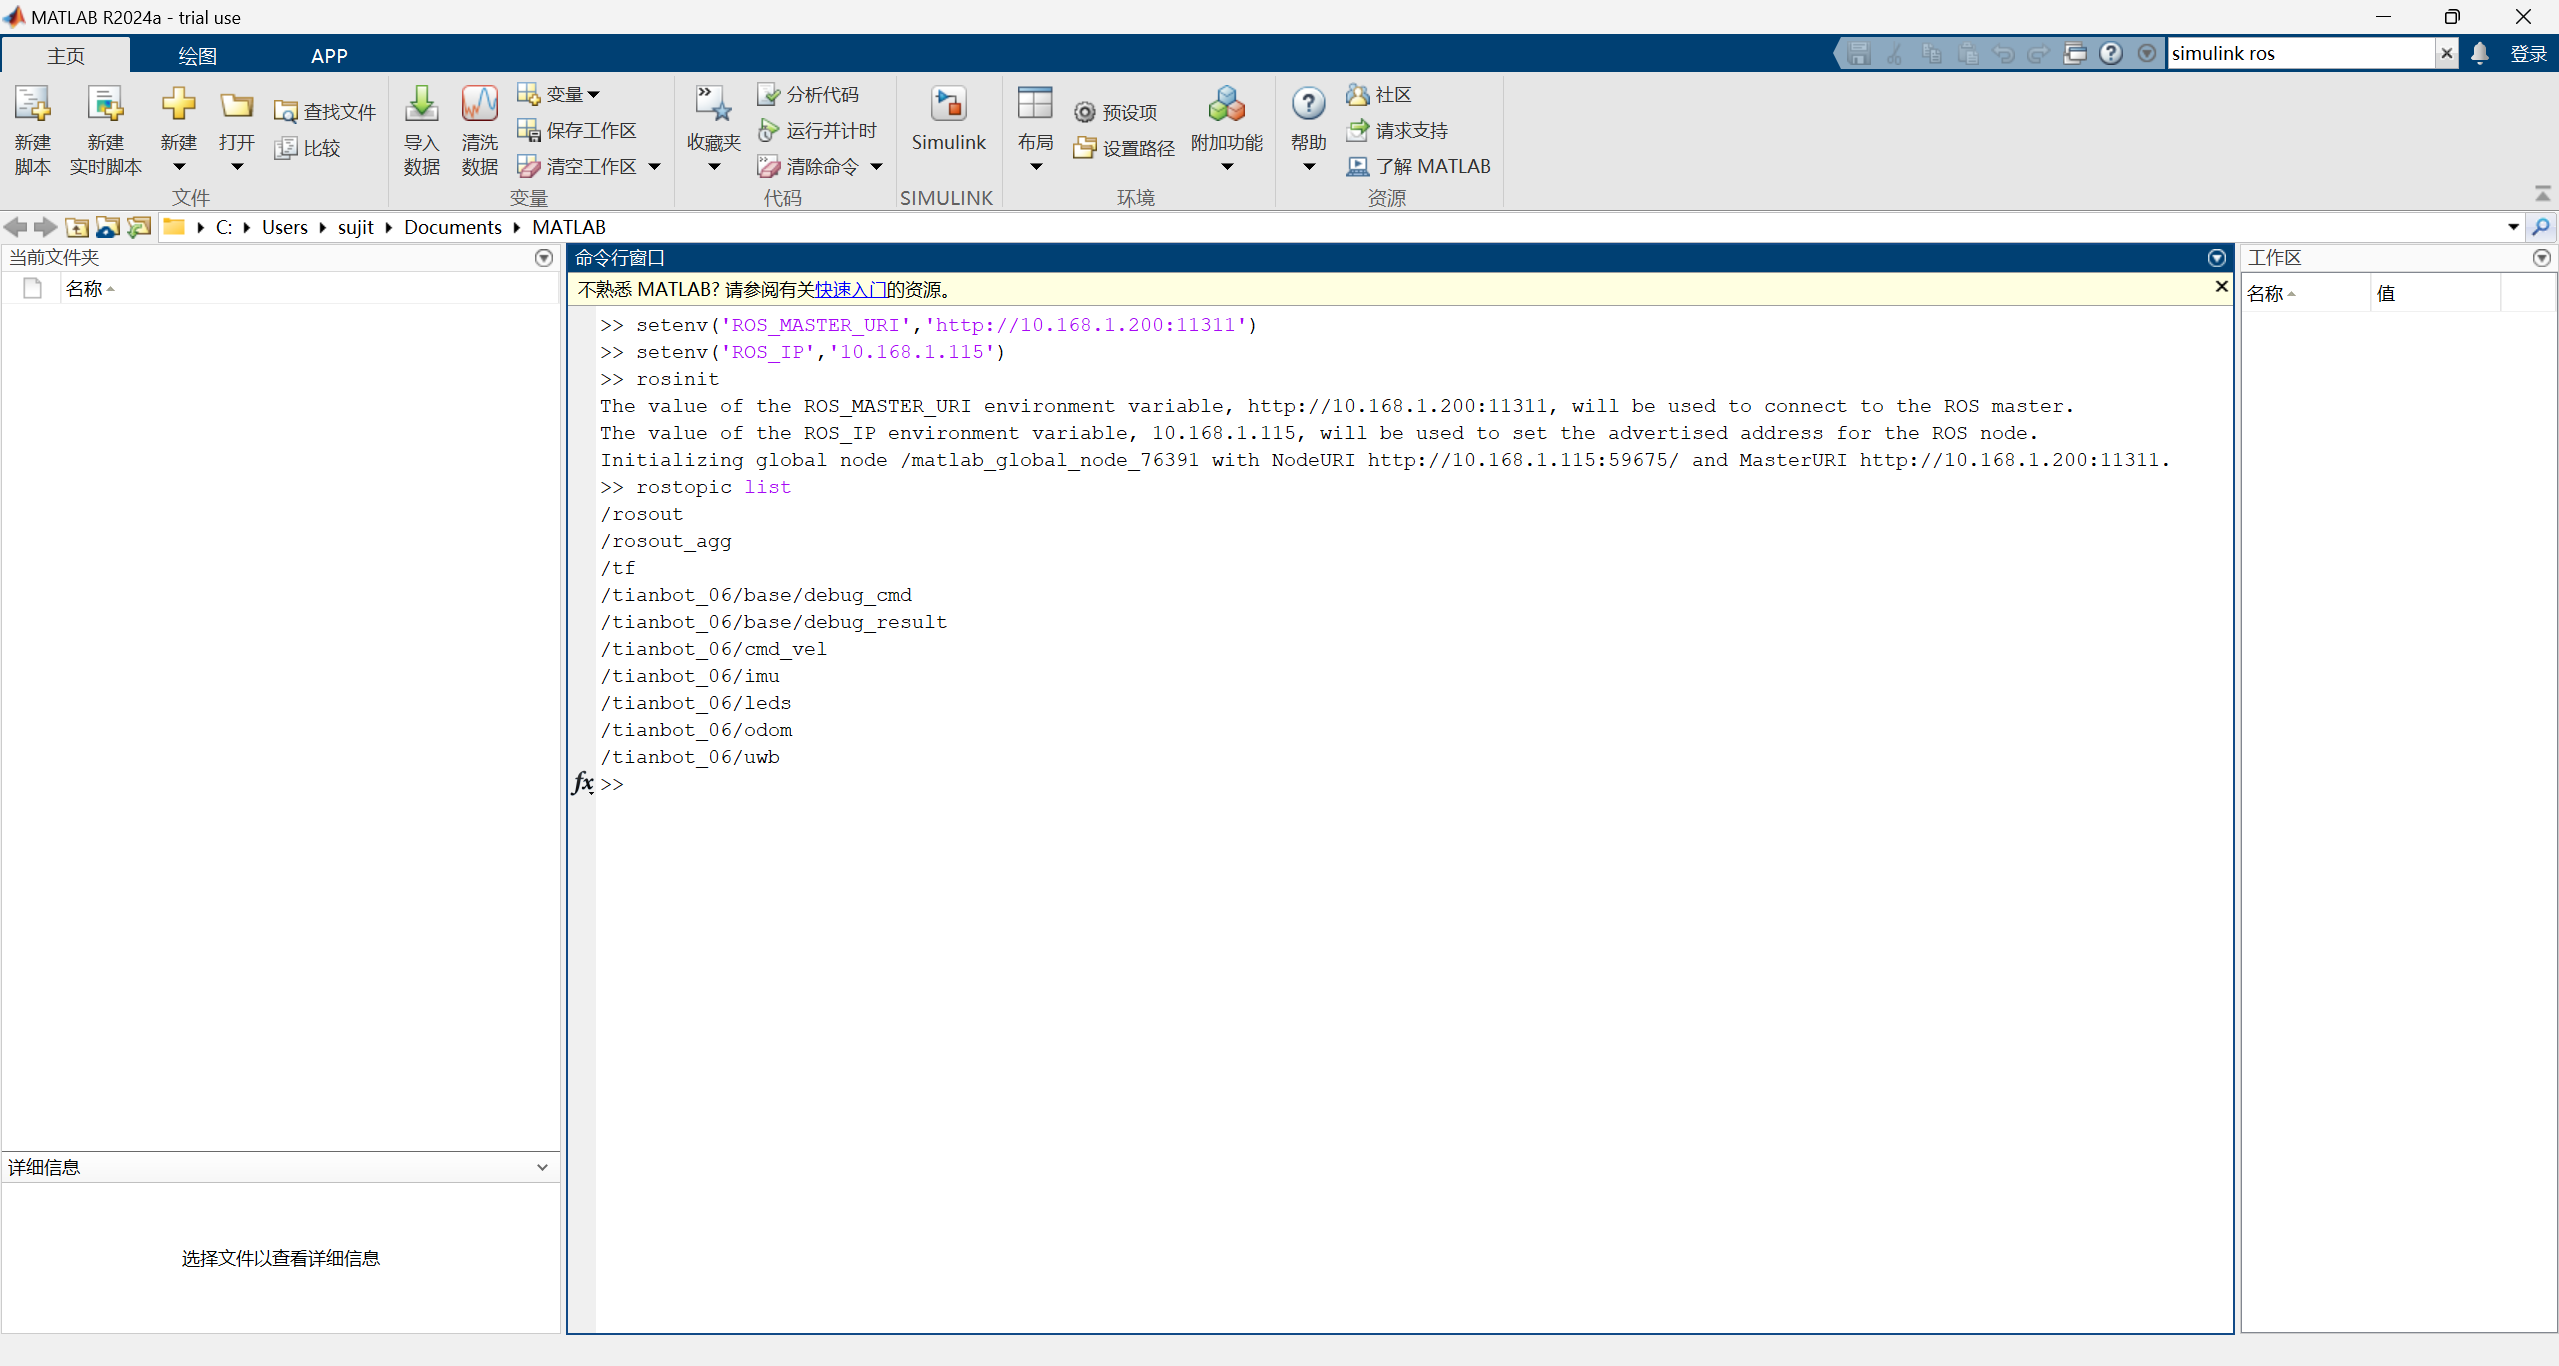Expand quick access toolbar options arrow
2559x1366 pixels.
[2146, 53]
